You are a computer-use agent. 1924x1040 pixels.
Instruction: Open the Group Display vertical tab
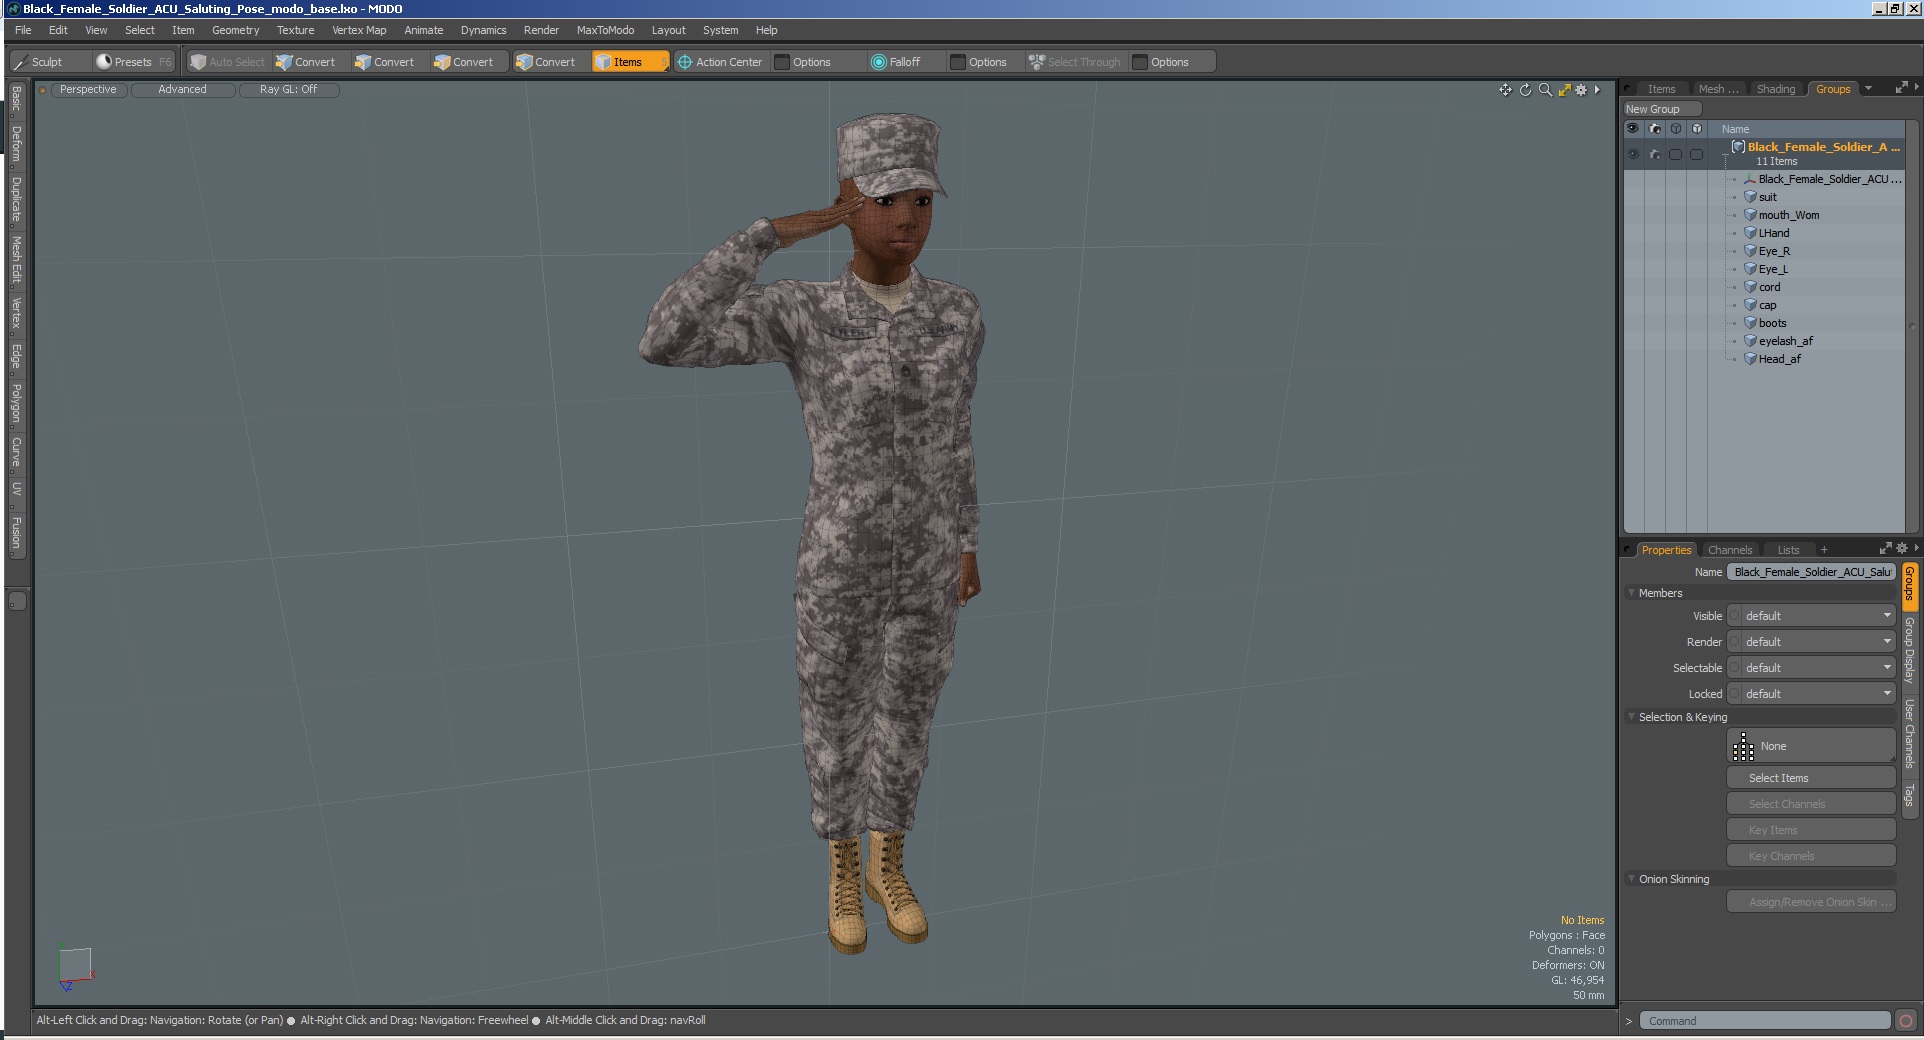tap(1909, 650)
